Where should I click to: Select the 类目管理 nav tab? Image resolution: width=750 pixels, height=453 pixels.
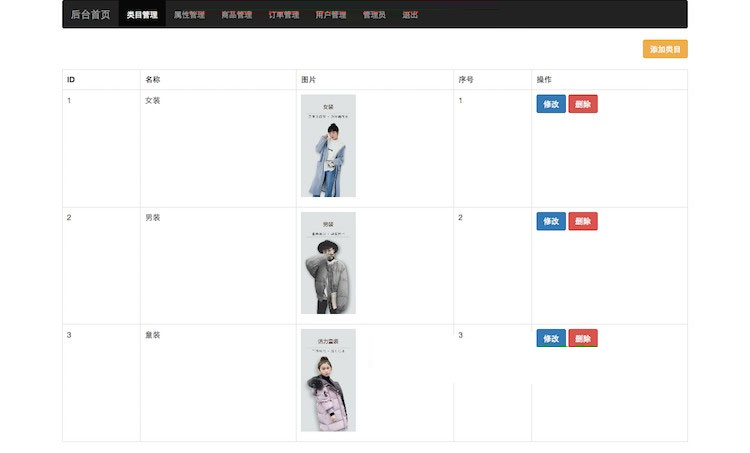click(142, 14)
